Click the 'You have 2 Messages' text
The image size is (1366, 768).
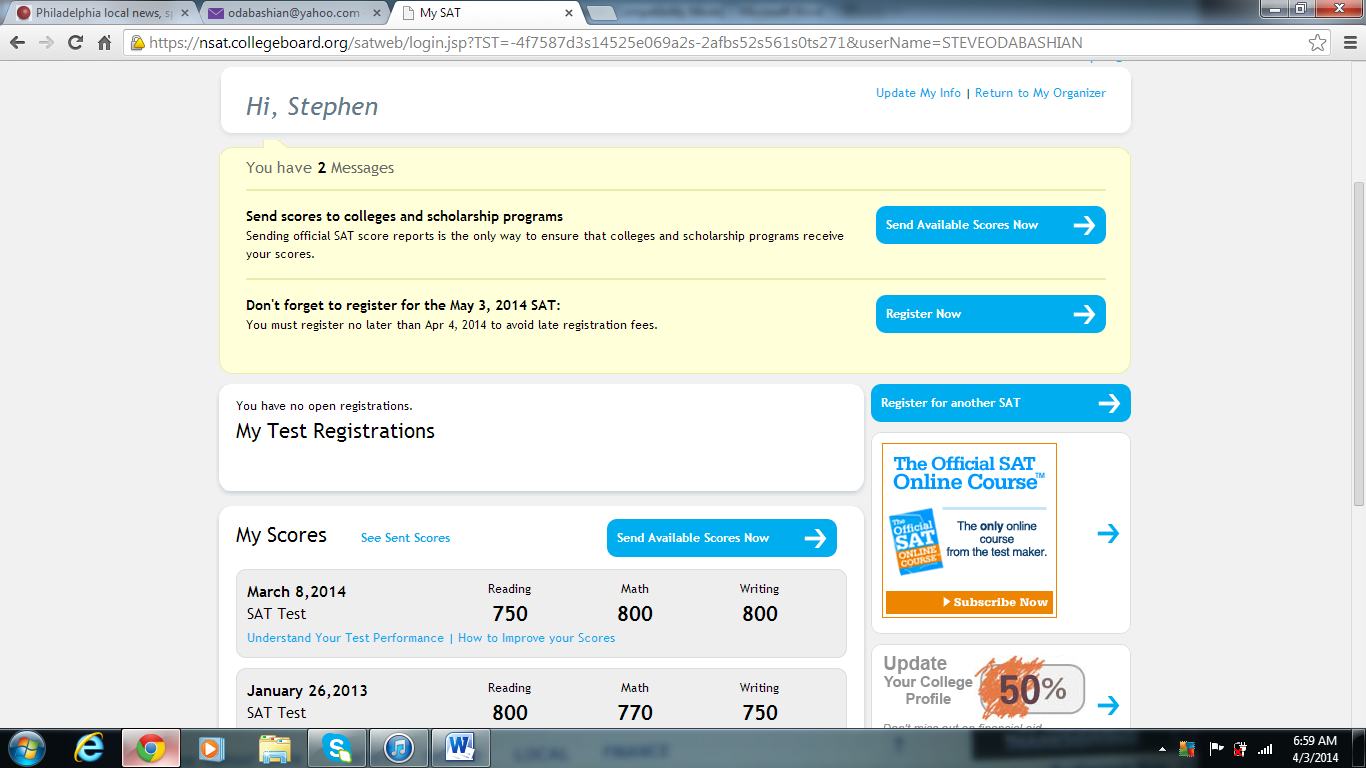pyautogui.click(x=320, y=168)
